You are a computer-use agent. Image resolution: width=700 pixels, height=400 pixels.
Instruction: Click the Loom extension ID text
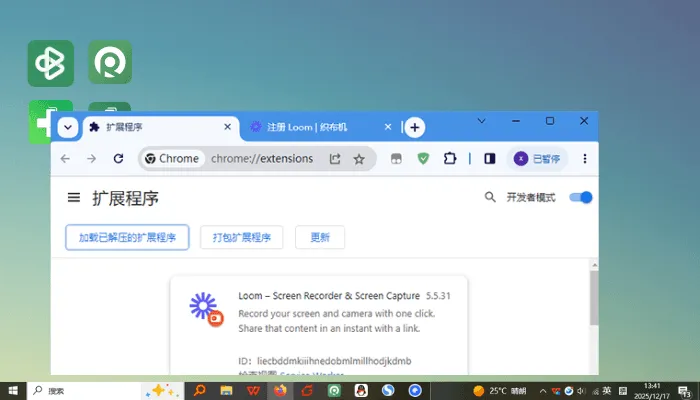point(325,361)
